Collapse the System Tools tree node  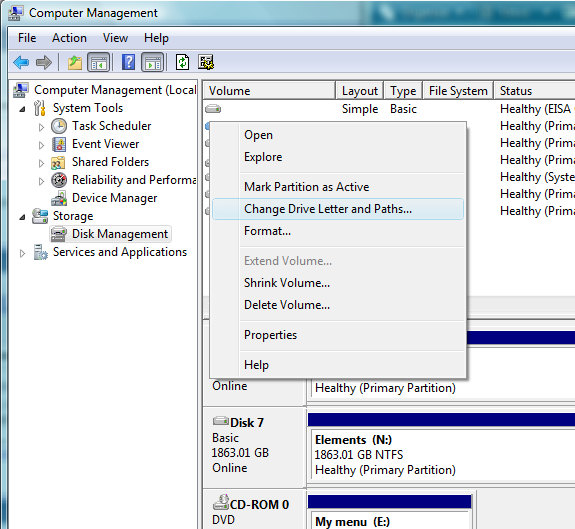[x=22, y=109]
